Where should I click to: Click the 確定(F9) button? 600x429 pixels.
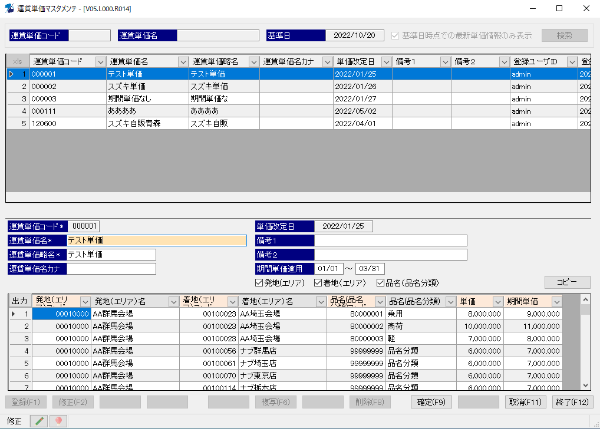(431, 402)
